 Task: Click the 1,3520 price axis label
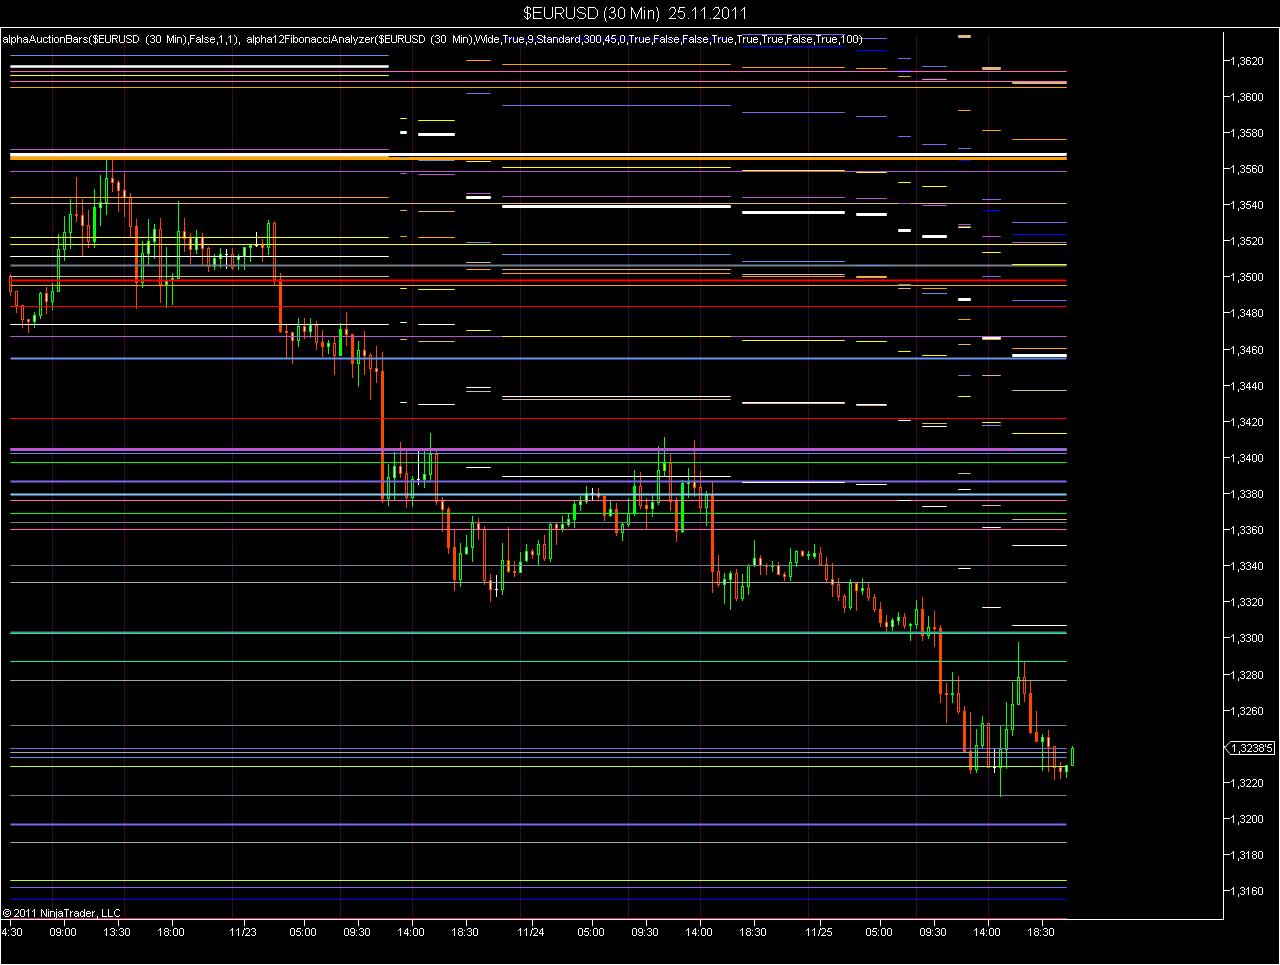(x=1247, y=241)
